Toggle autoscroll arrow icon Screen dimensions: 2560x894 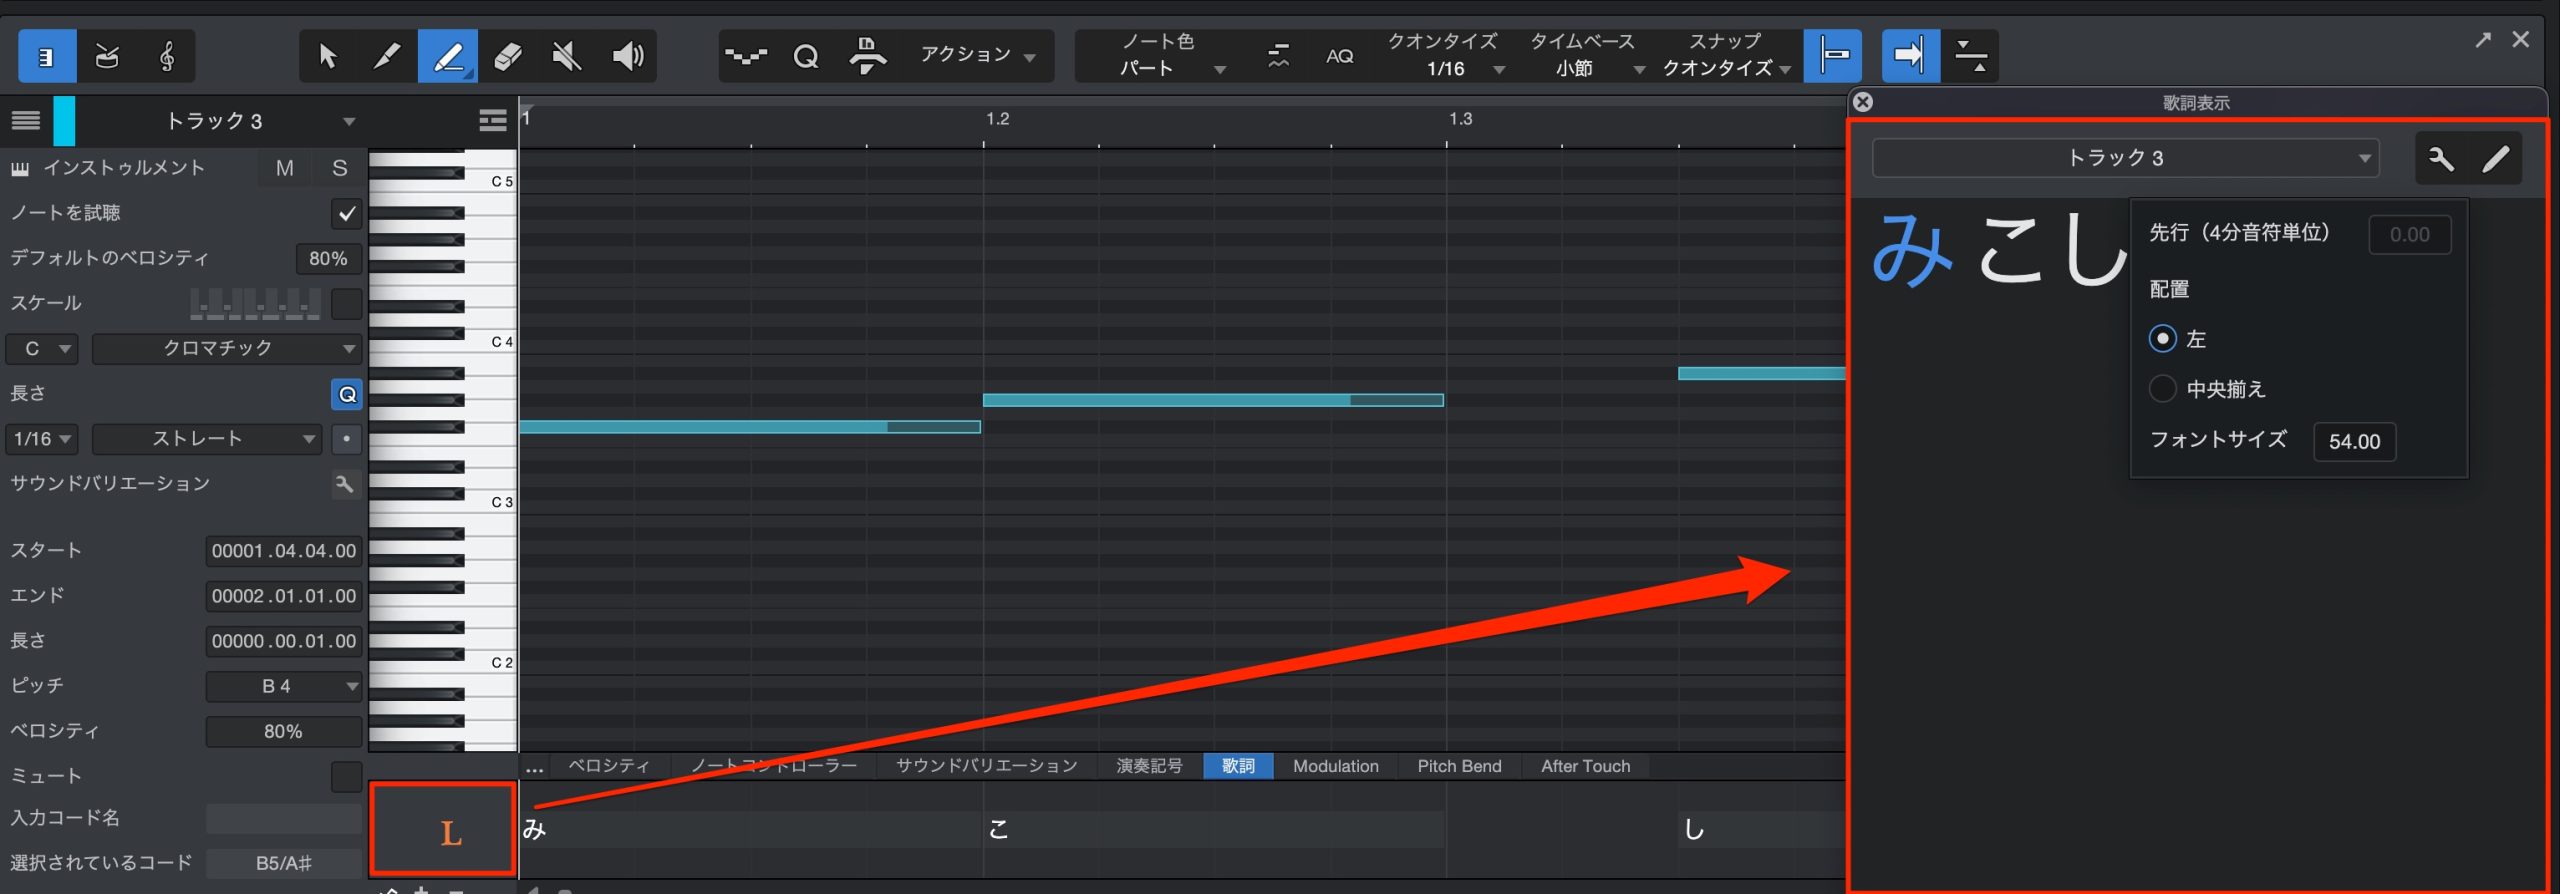[1910, 56]
